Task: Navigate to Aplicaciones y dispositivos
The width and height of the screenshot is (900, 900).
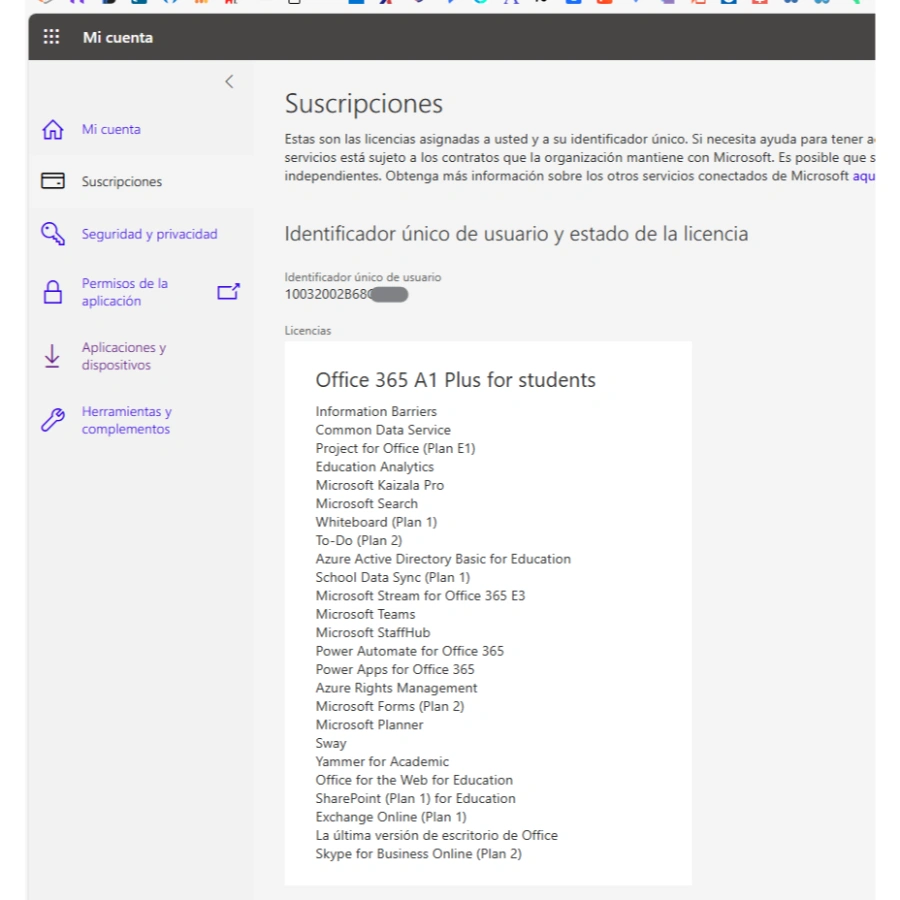Action: click(x=124, y=357)
